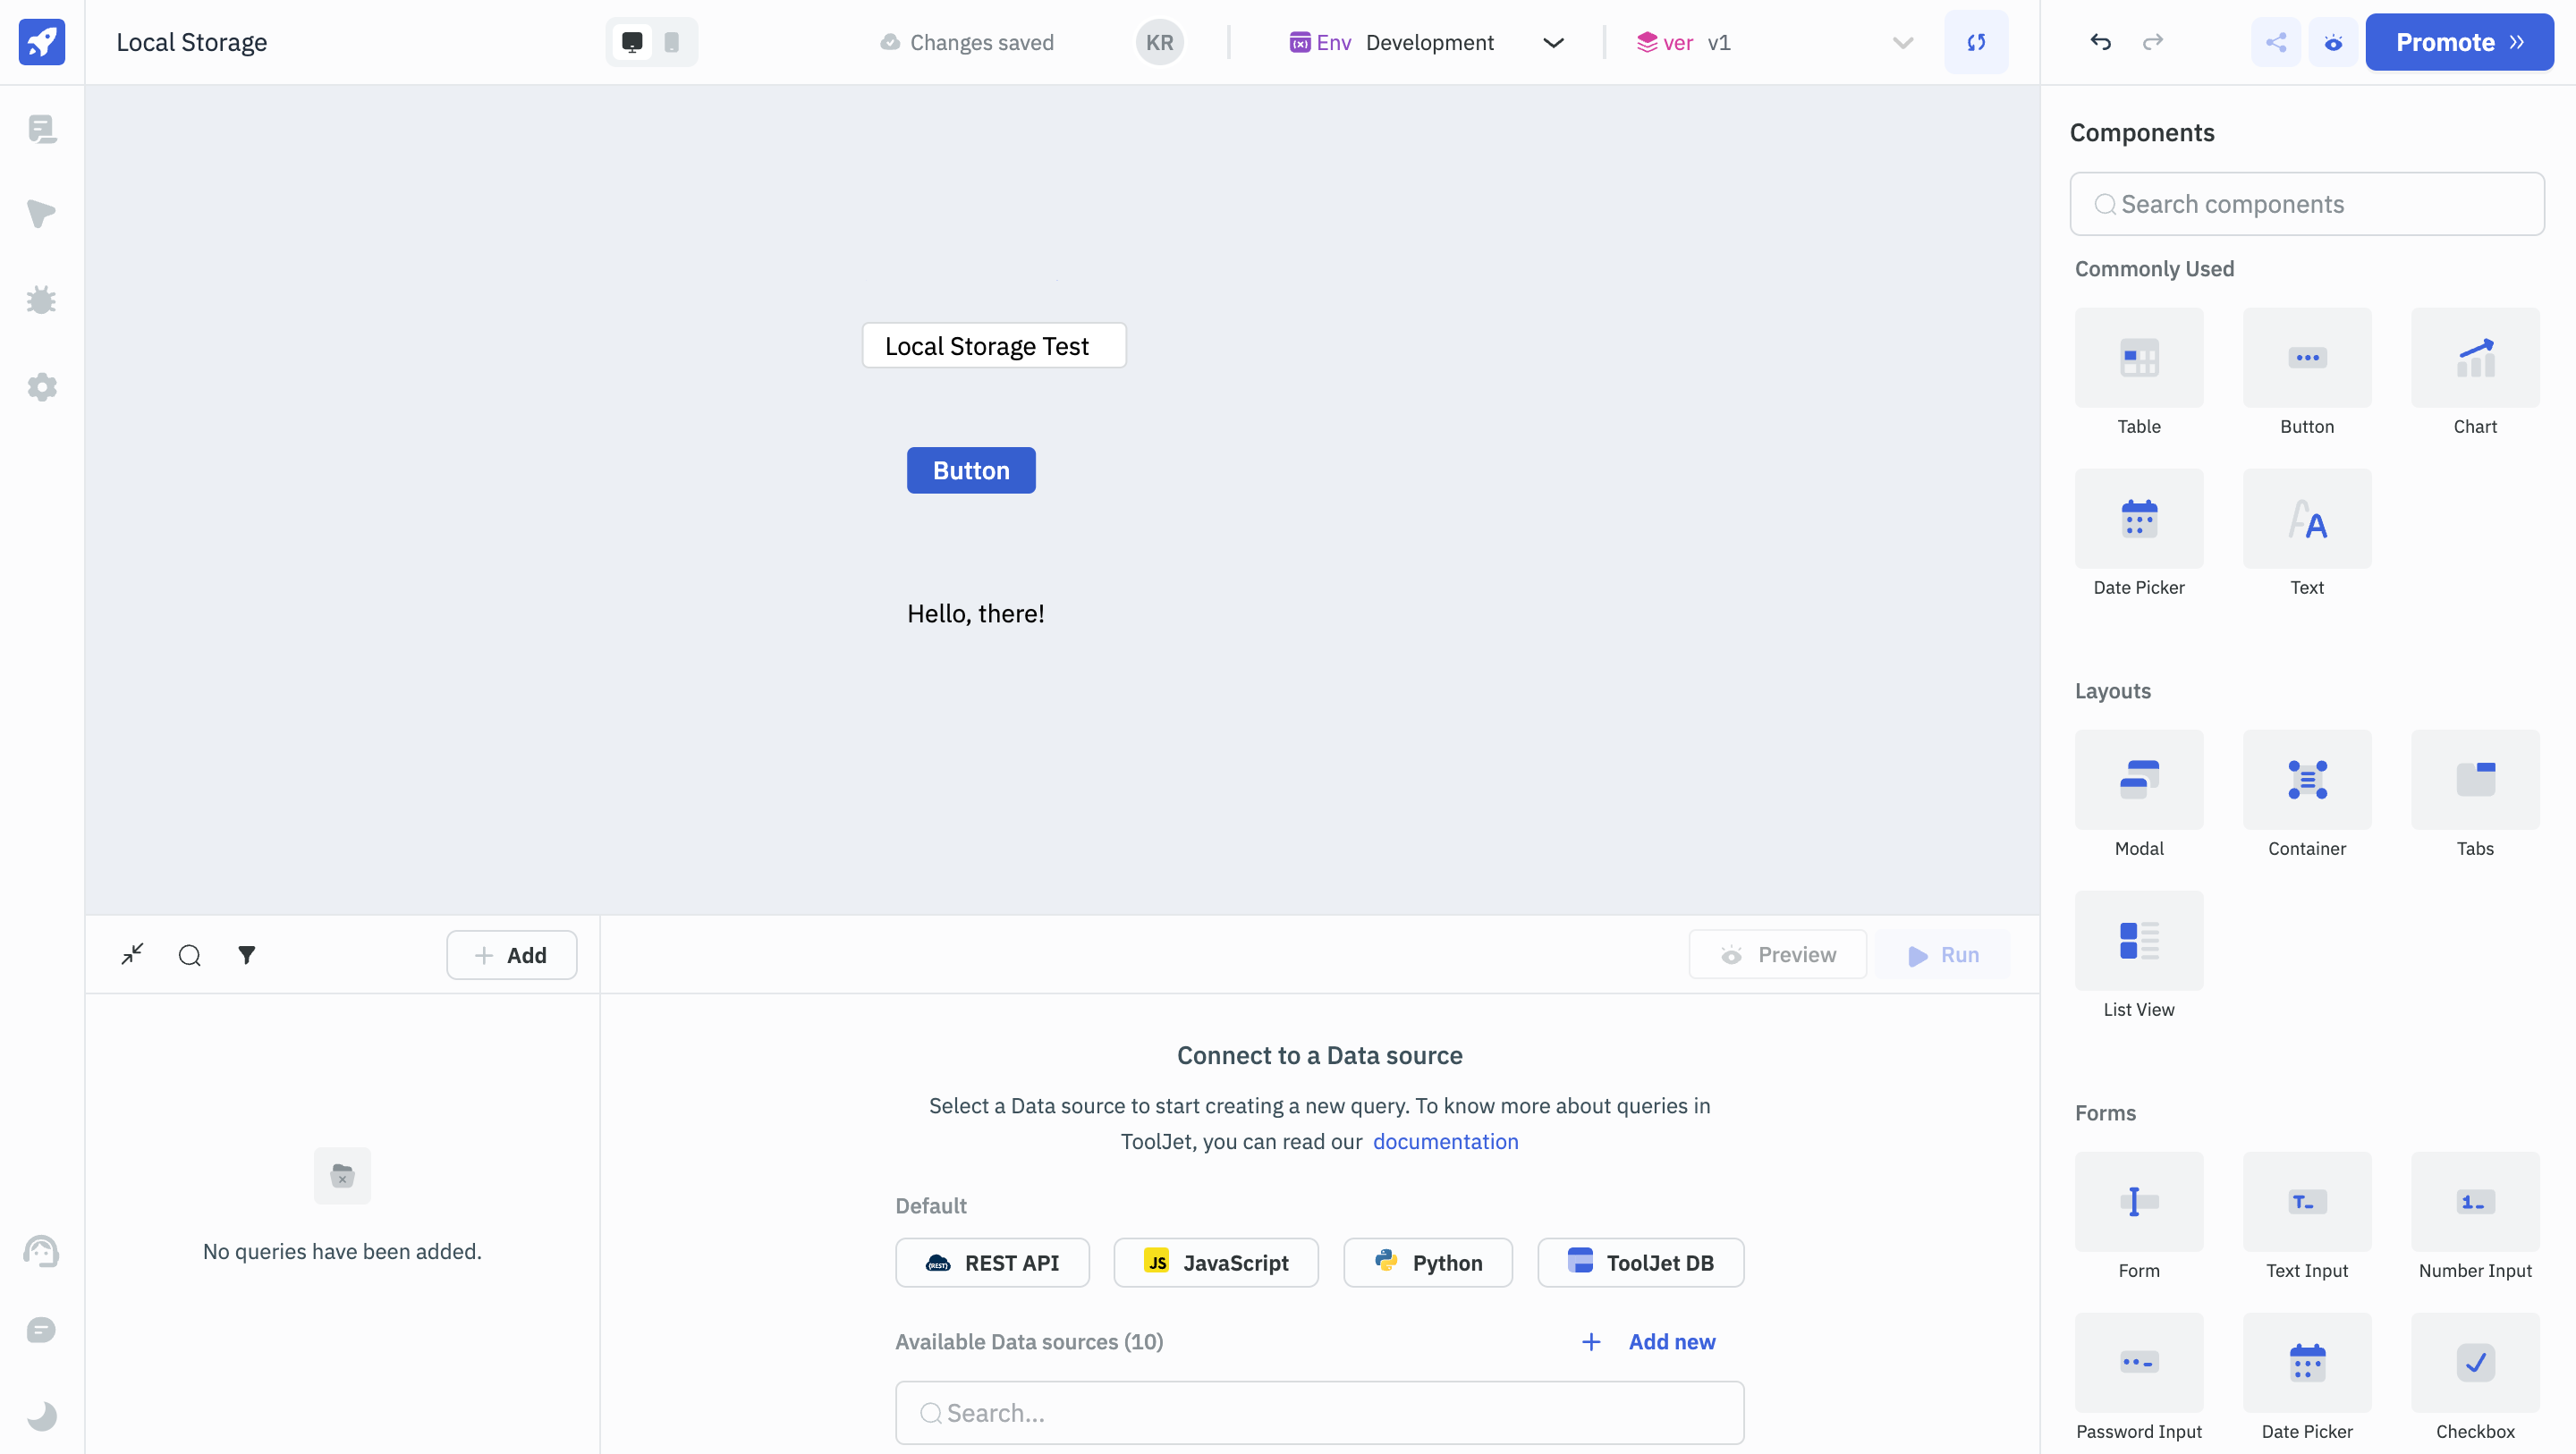Click the undo arrow icon

(x=2100, y=42)
